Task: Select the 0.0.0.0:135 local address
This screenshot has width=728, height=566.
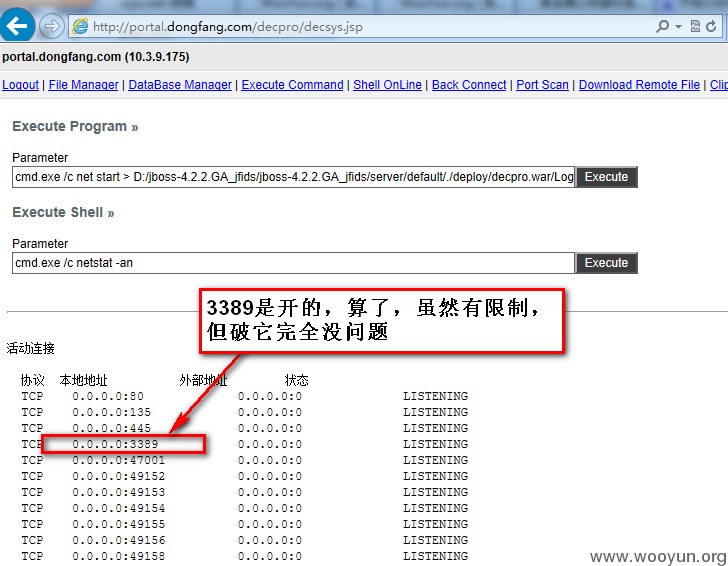Action: (111, 412)
